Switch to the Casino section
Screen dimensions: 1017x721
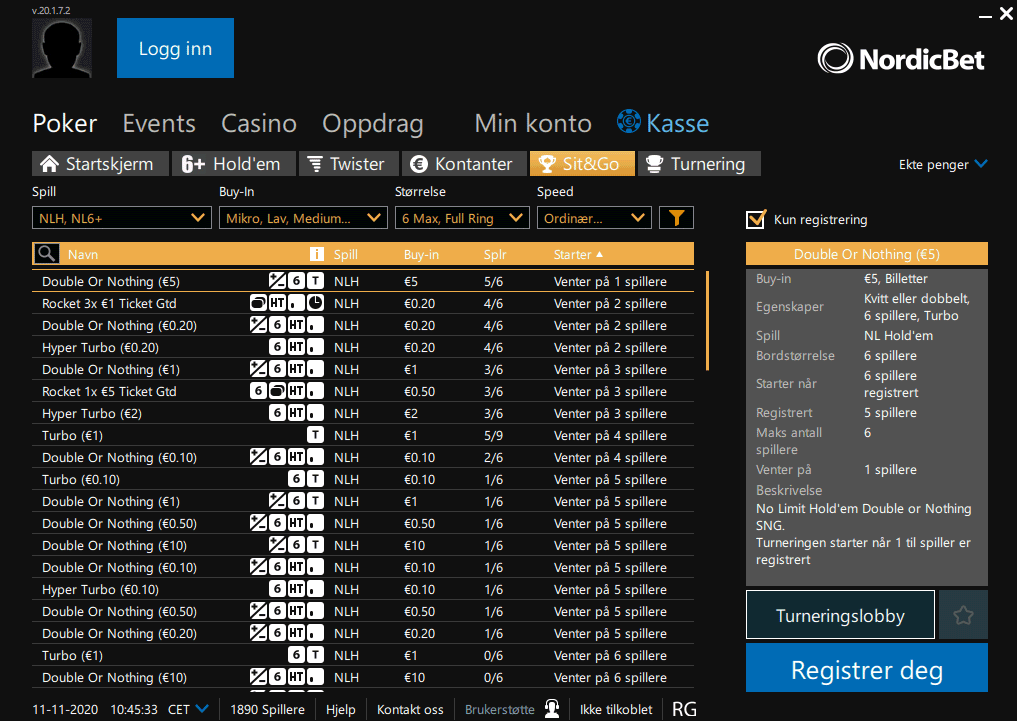coord(259,123)
